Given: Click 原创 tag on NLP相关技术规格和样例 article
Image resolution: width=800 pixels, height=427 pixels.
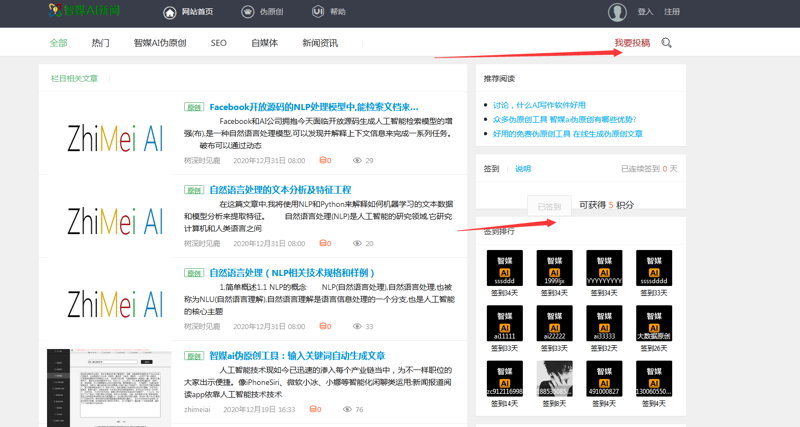Looking at the screenshot, I should [194, 273].
